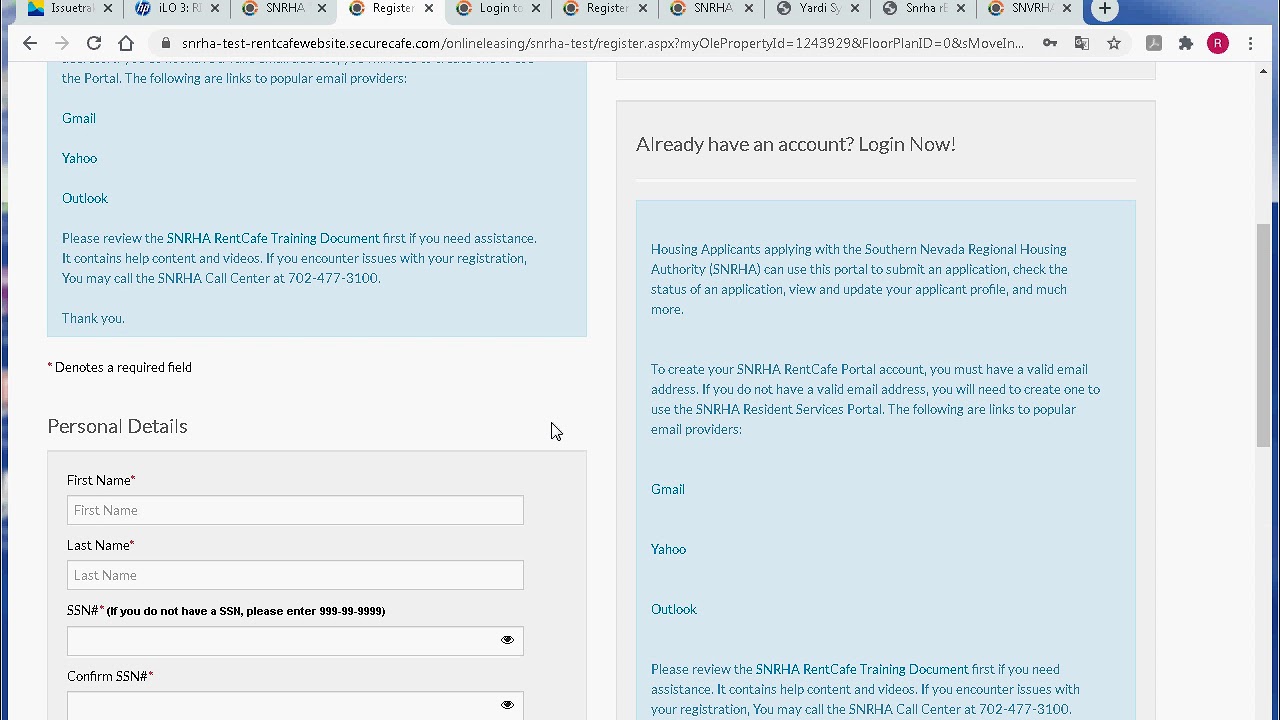Close the Yardi Sy tab
1280x720 pixels.
click(855, 8)
